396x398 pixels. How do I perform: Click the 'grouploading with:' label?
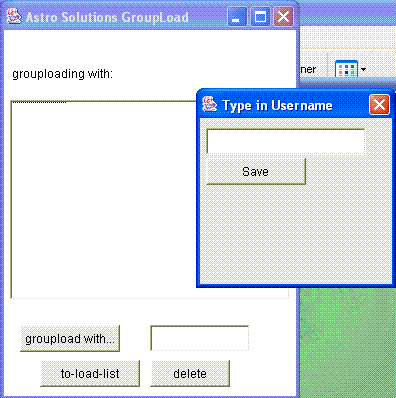(x=63, y=74)
